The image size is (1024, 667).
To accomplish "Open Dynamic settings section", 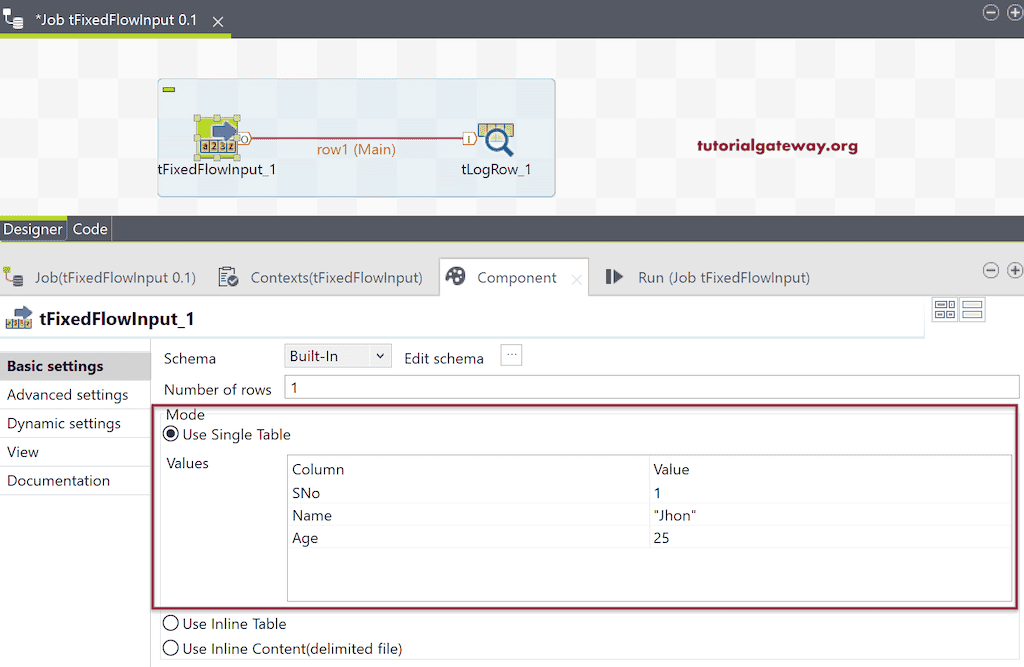I will point(75,424).
